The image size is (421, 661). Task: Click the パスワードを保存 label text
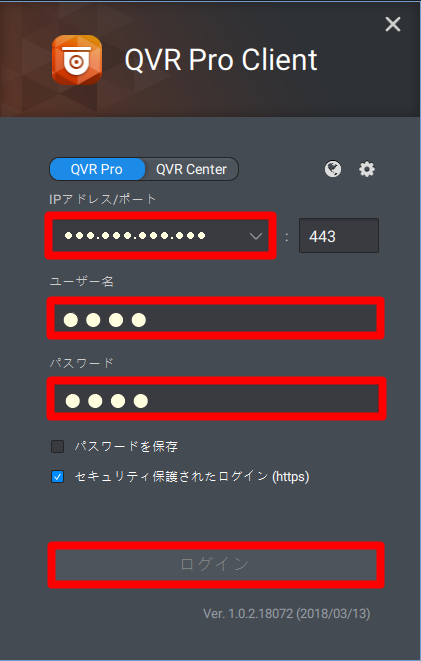click(126, 446)
